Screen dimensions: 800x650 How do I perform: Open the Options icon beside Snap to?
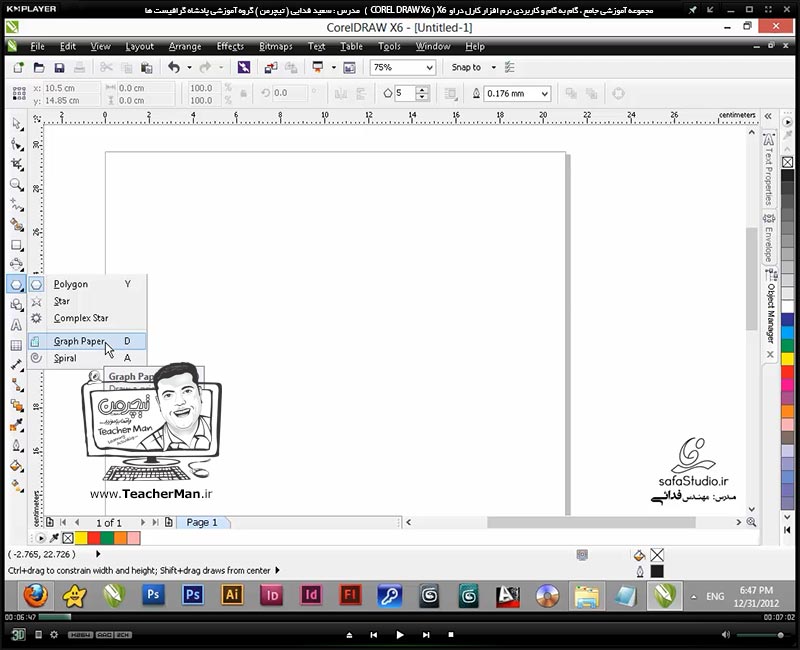(x=509, y=67)
